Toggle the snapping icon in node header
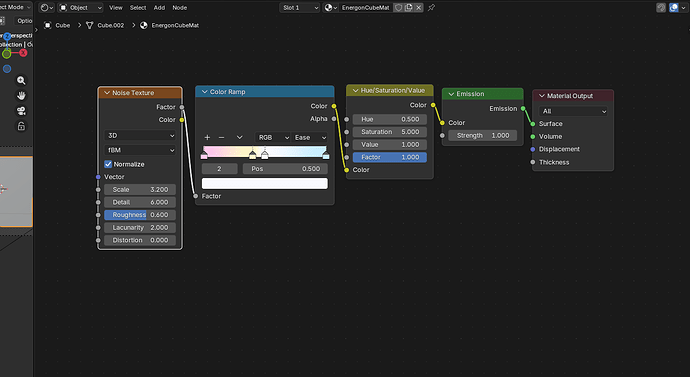This screenshot has width=690, height=377. 661,7
